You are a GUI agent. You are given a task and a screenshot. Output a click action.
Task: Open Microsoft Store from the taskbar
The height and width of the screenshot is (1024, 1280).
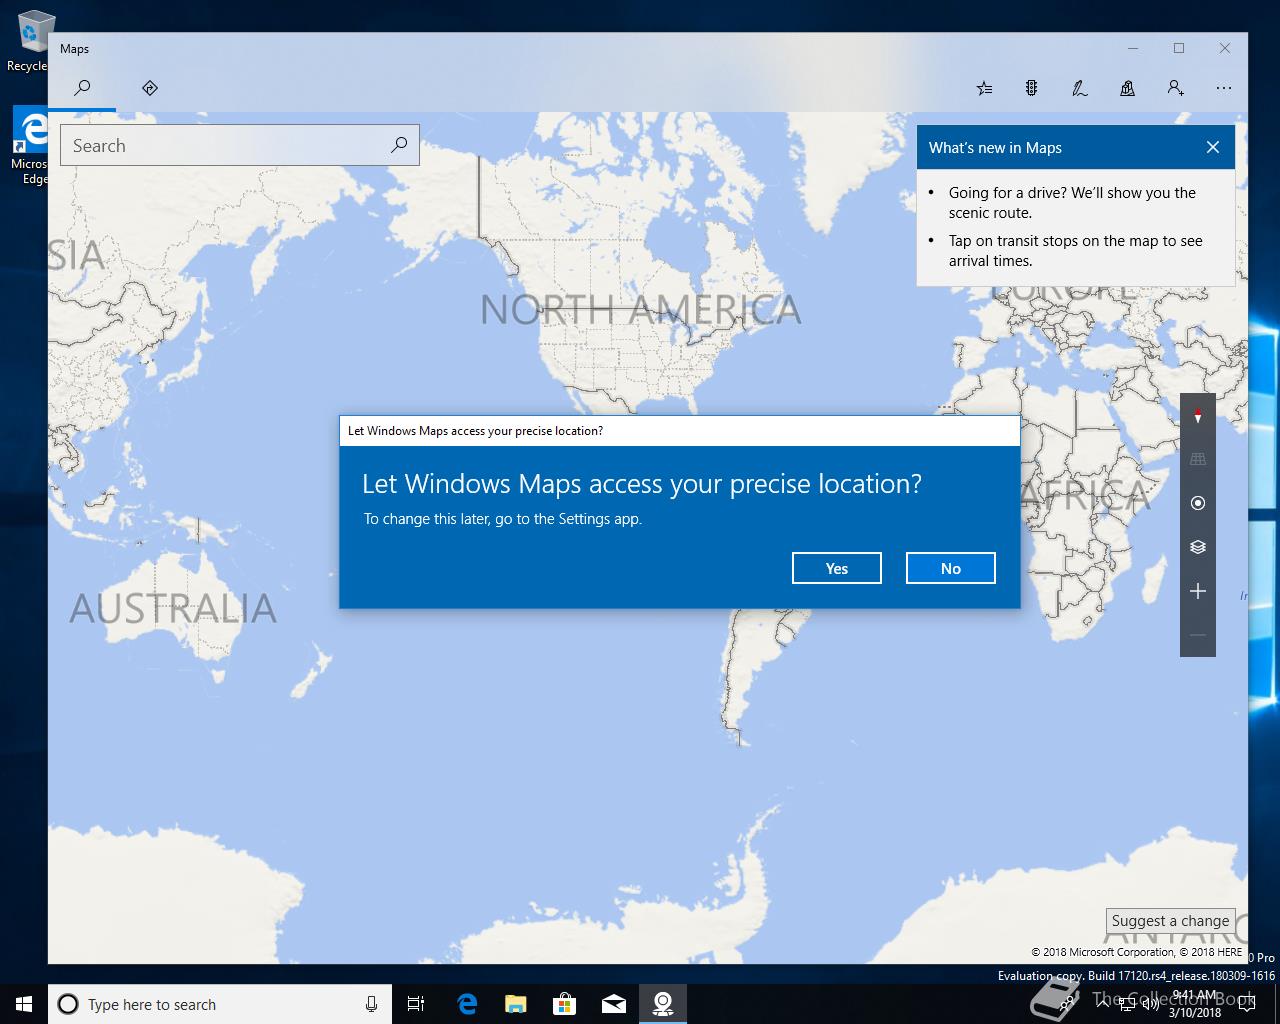pos(565,1004)
